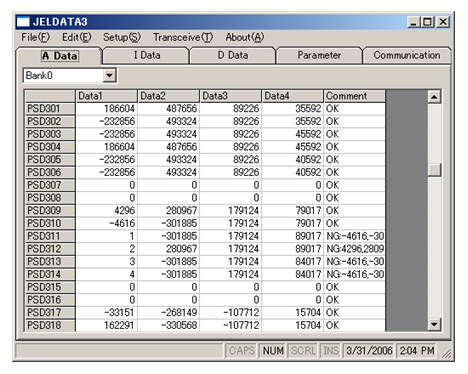
Task: Click the Data3 column header
Action: [231, 96]
